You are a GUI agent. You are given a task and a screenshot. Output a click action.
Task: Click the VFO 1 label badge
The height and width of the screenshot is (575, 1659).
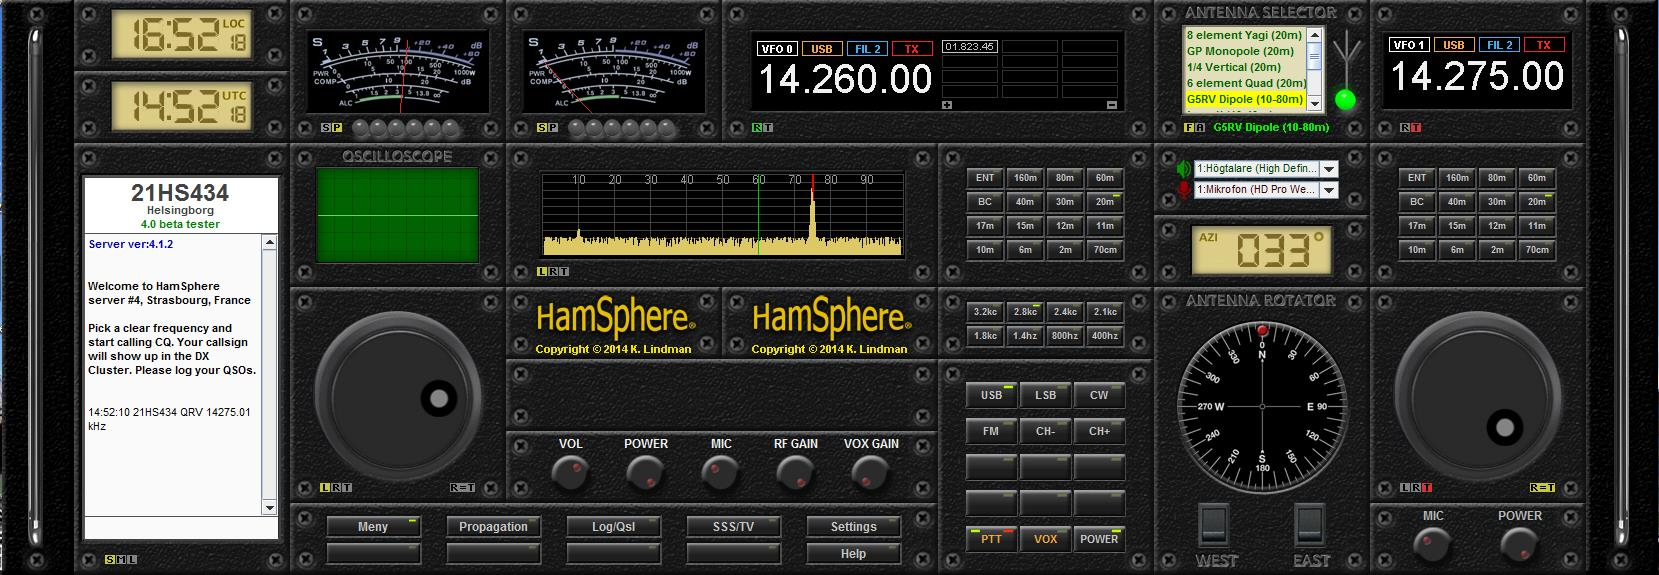click(x=1409, y=45)
